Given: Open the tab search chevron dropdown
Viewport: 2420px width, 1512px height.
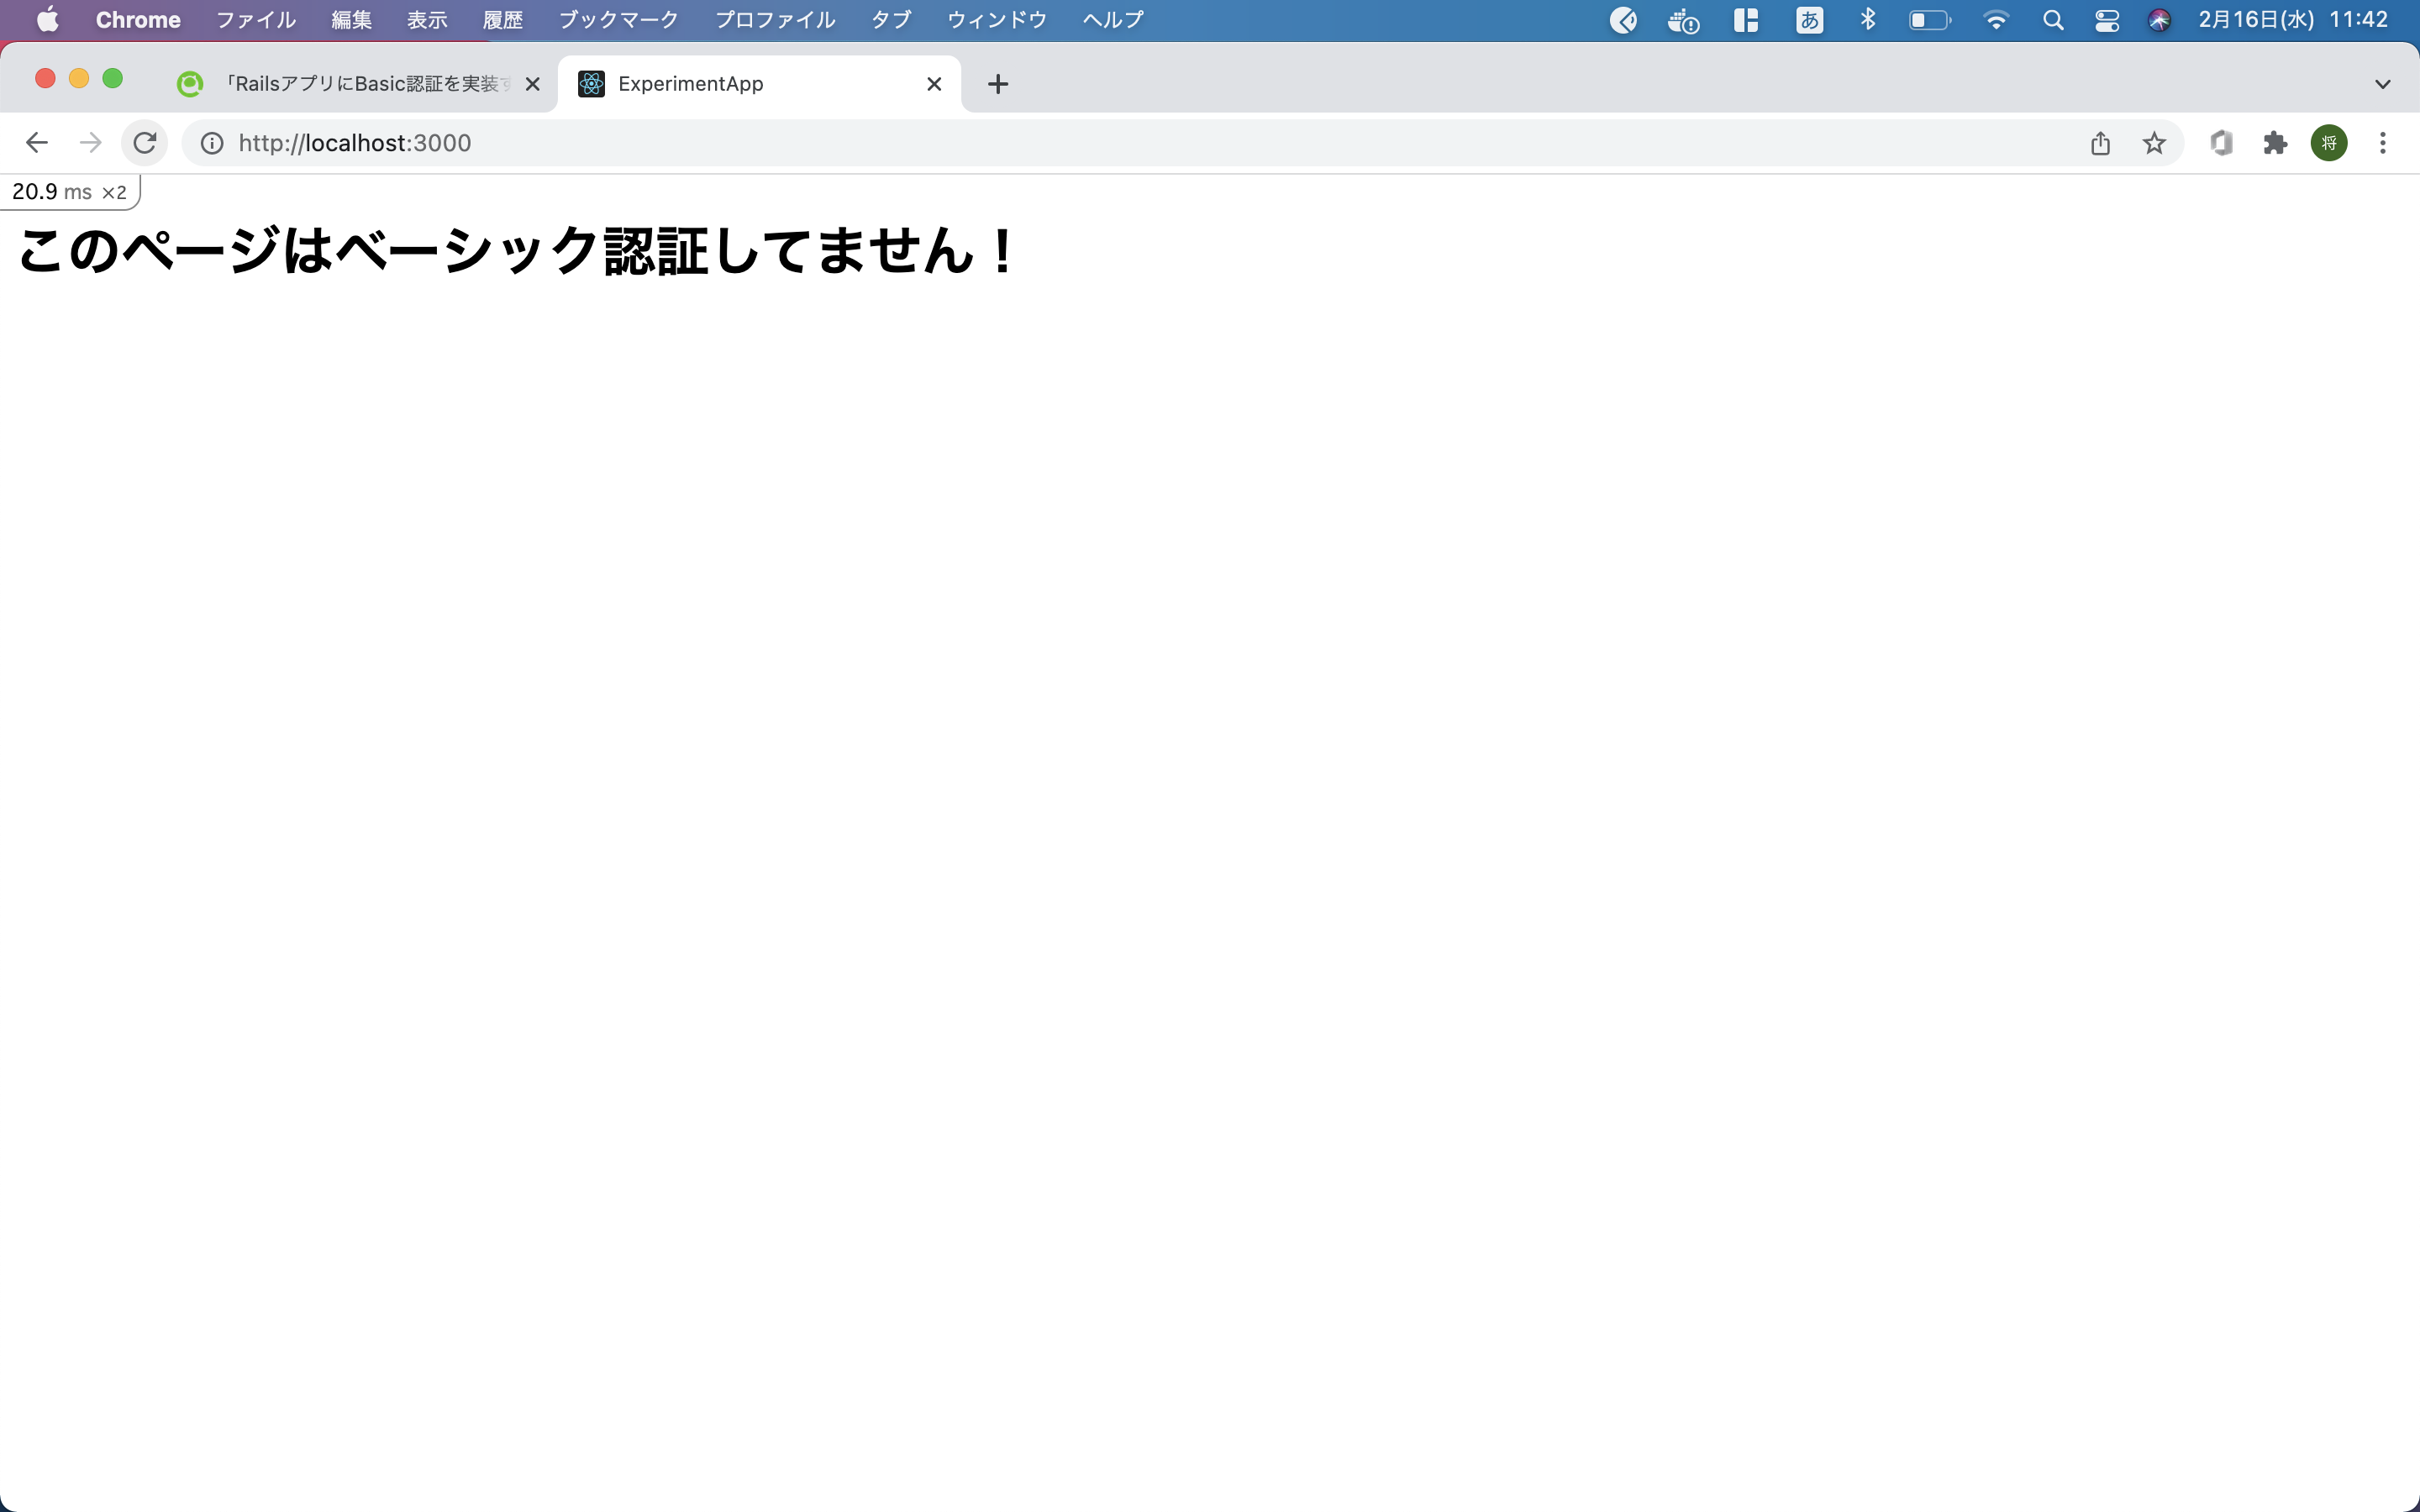Looking at the screenshot, I should [2383, 83].
